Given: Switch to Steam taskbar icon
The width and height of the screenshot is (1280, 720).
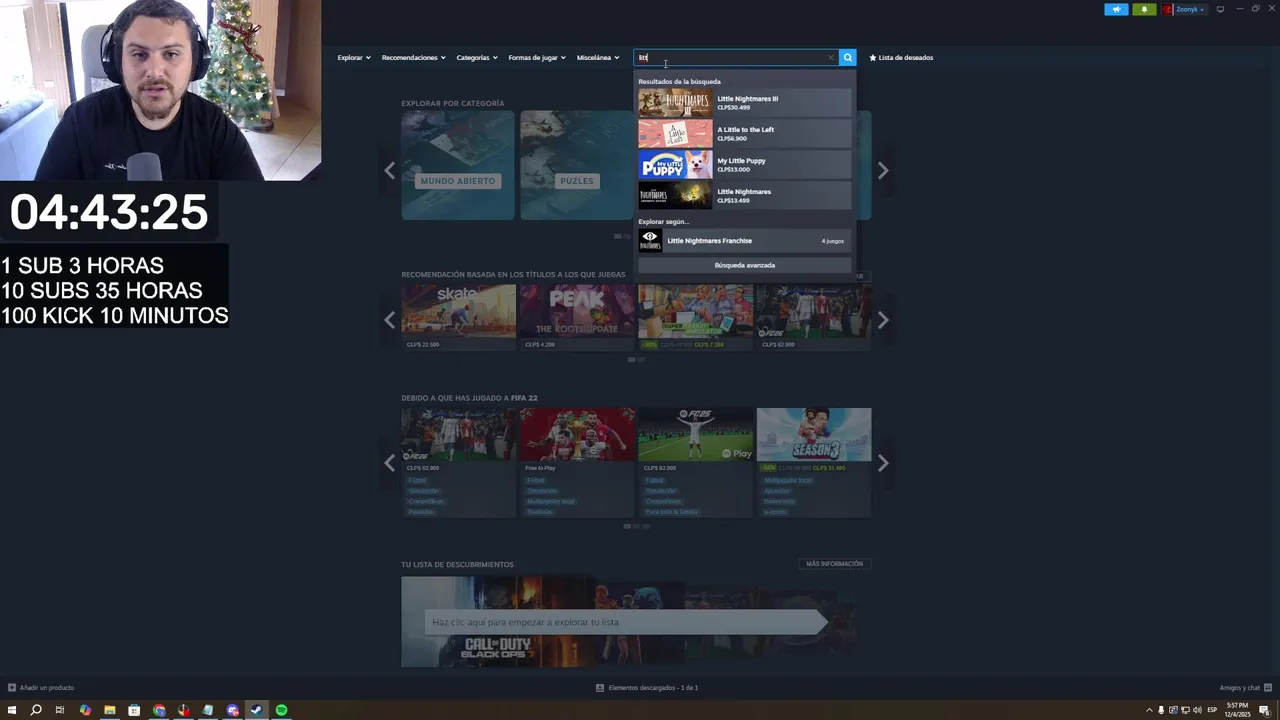Looking at the screenshot, I should point(257,710).
